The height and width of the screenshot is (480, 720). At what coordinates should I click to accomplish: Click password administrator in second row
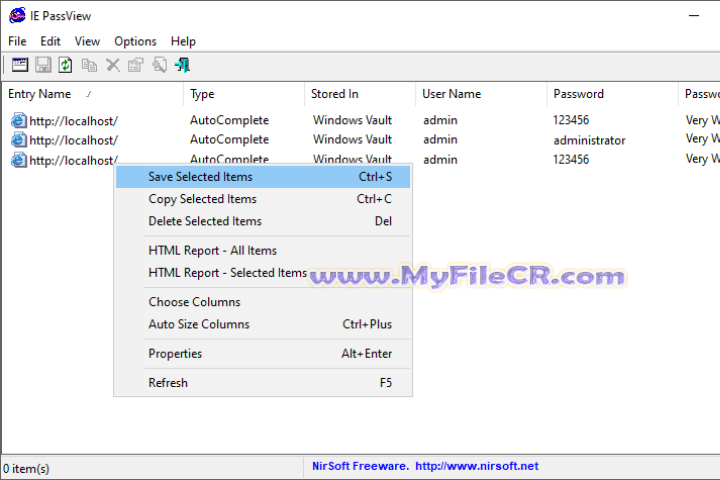pos(589,140)
